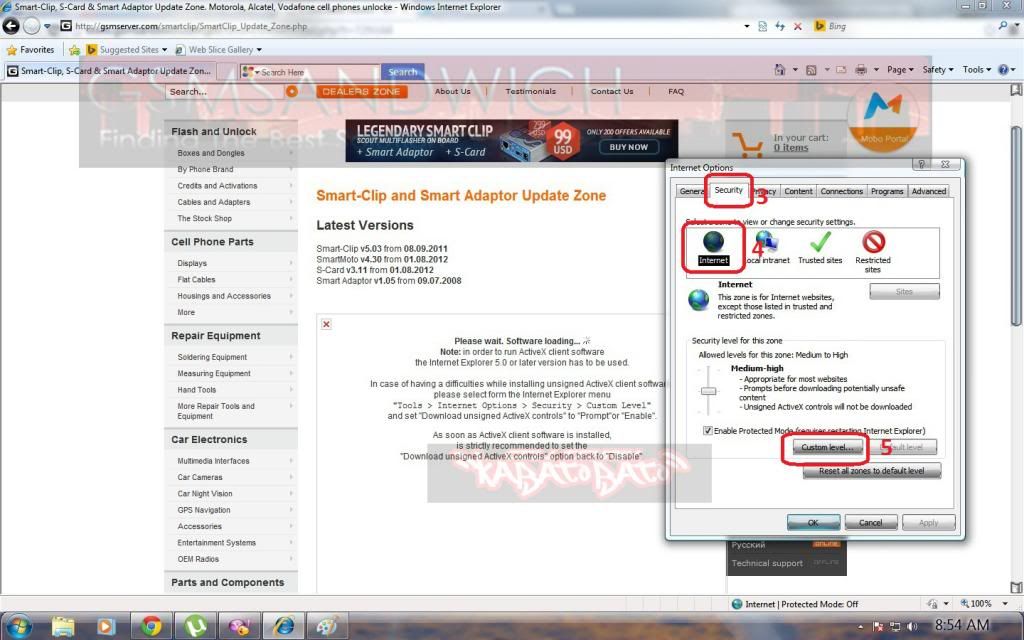The width and height of the screenshot is (1024, 640).
Task: Switch to the Programs tab
Action: tap(887, 191)
